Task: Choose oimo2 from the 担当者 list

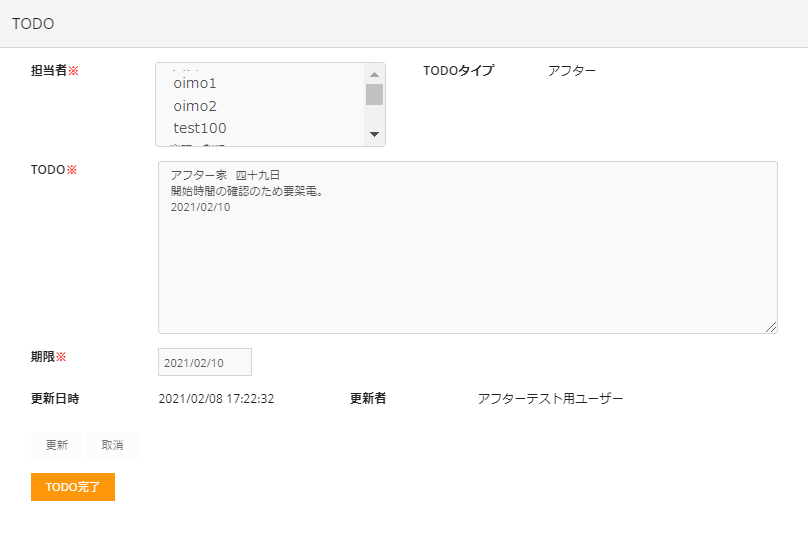Action: click(x=195, y=106)
